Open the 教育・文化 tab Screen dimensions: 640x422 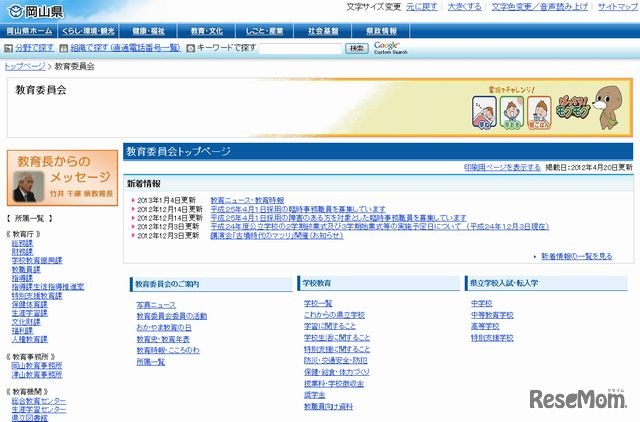[207, 31]
